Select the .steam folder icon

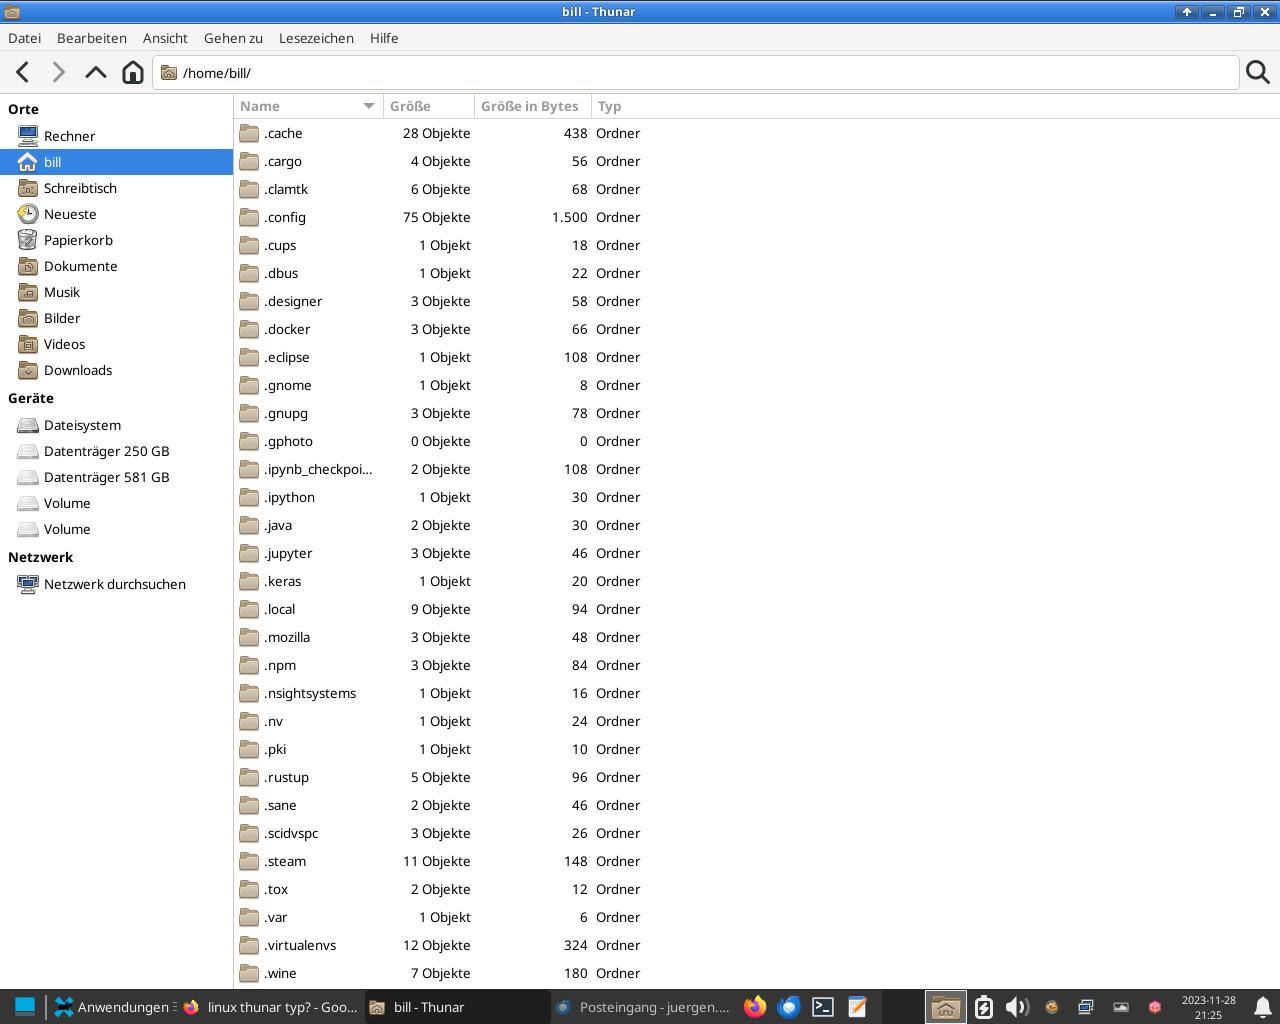(x=249, y=861)
